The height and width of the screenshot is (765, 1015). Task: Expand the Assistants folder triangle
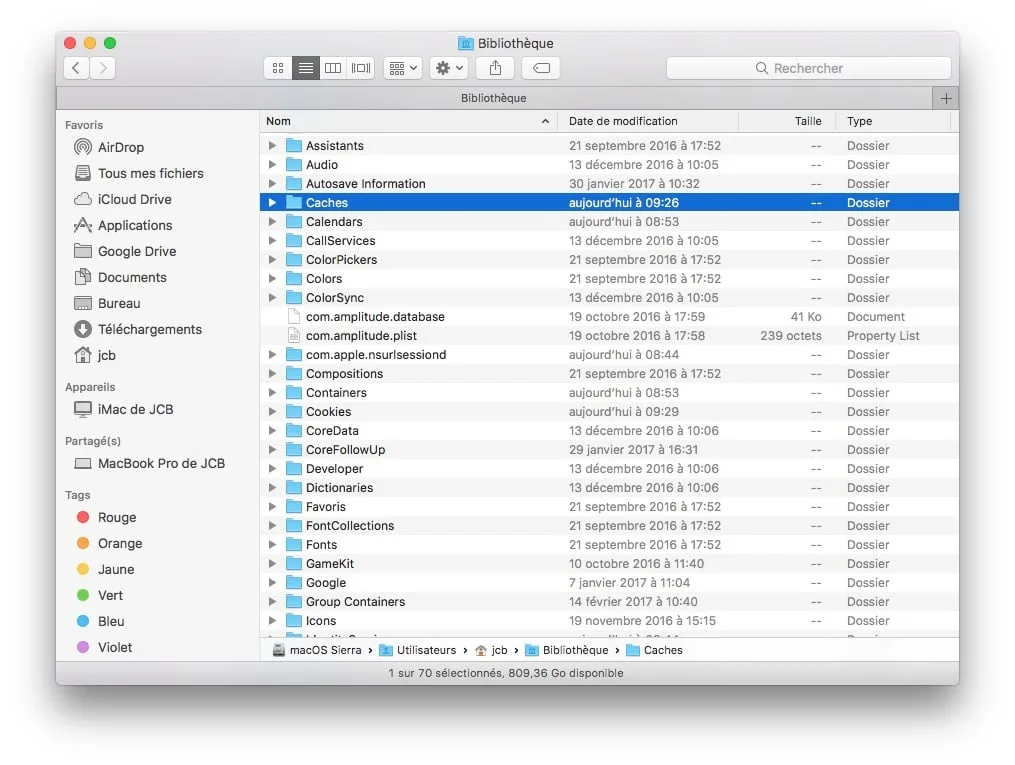273,146
